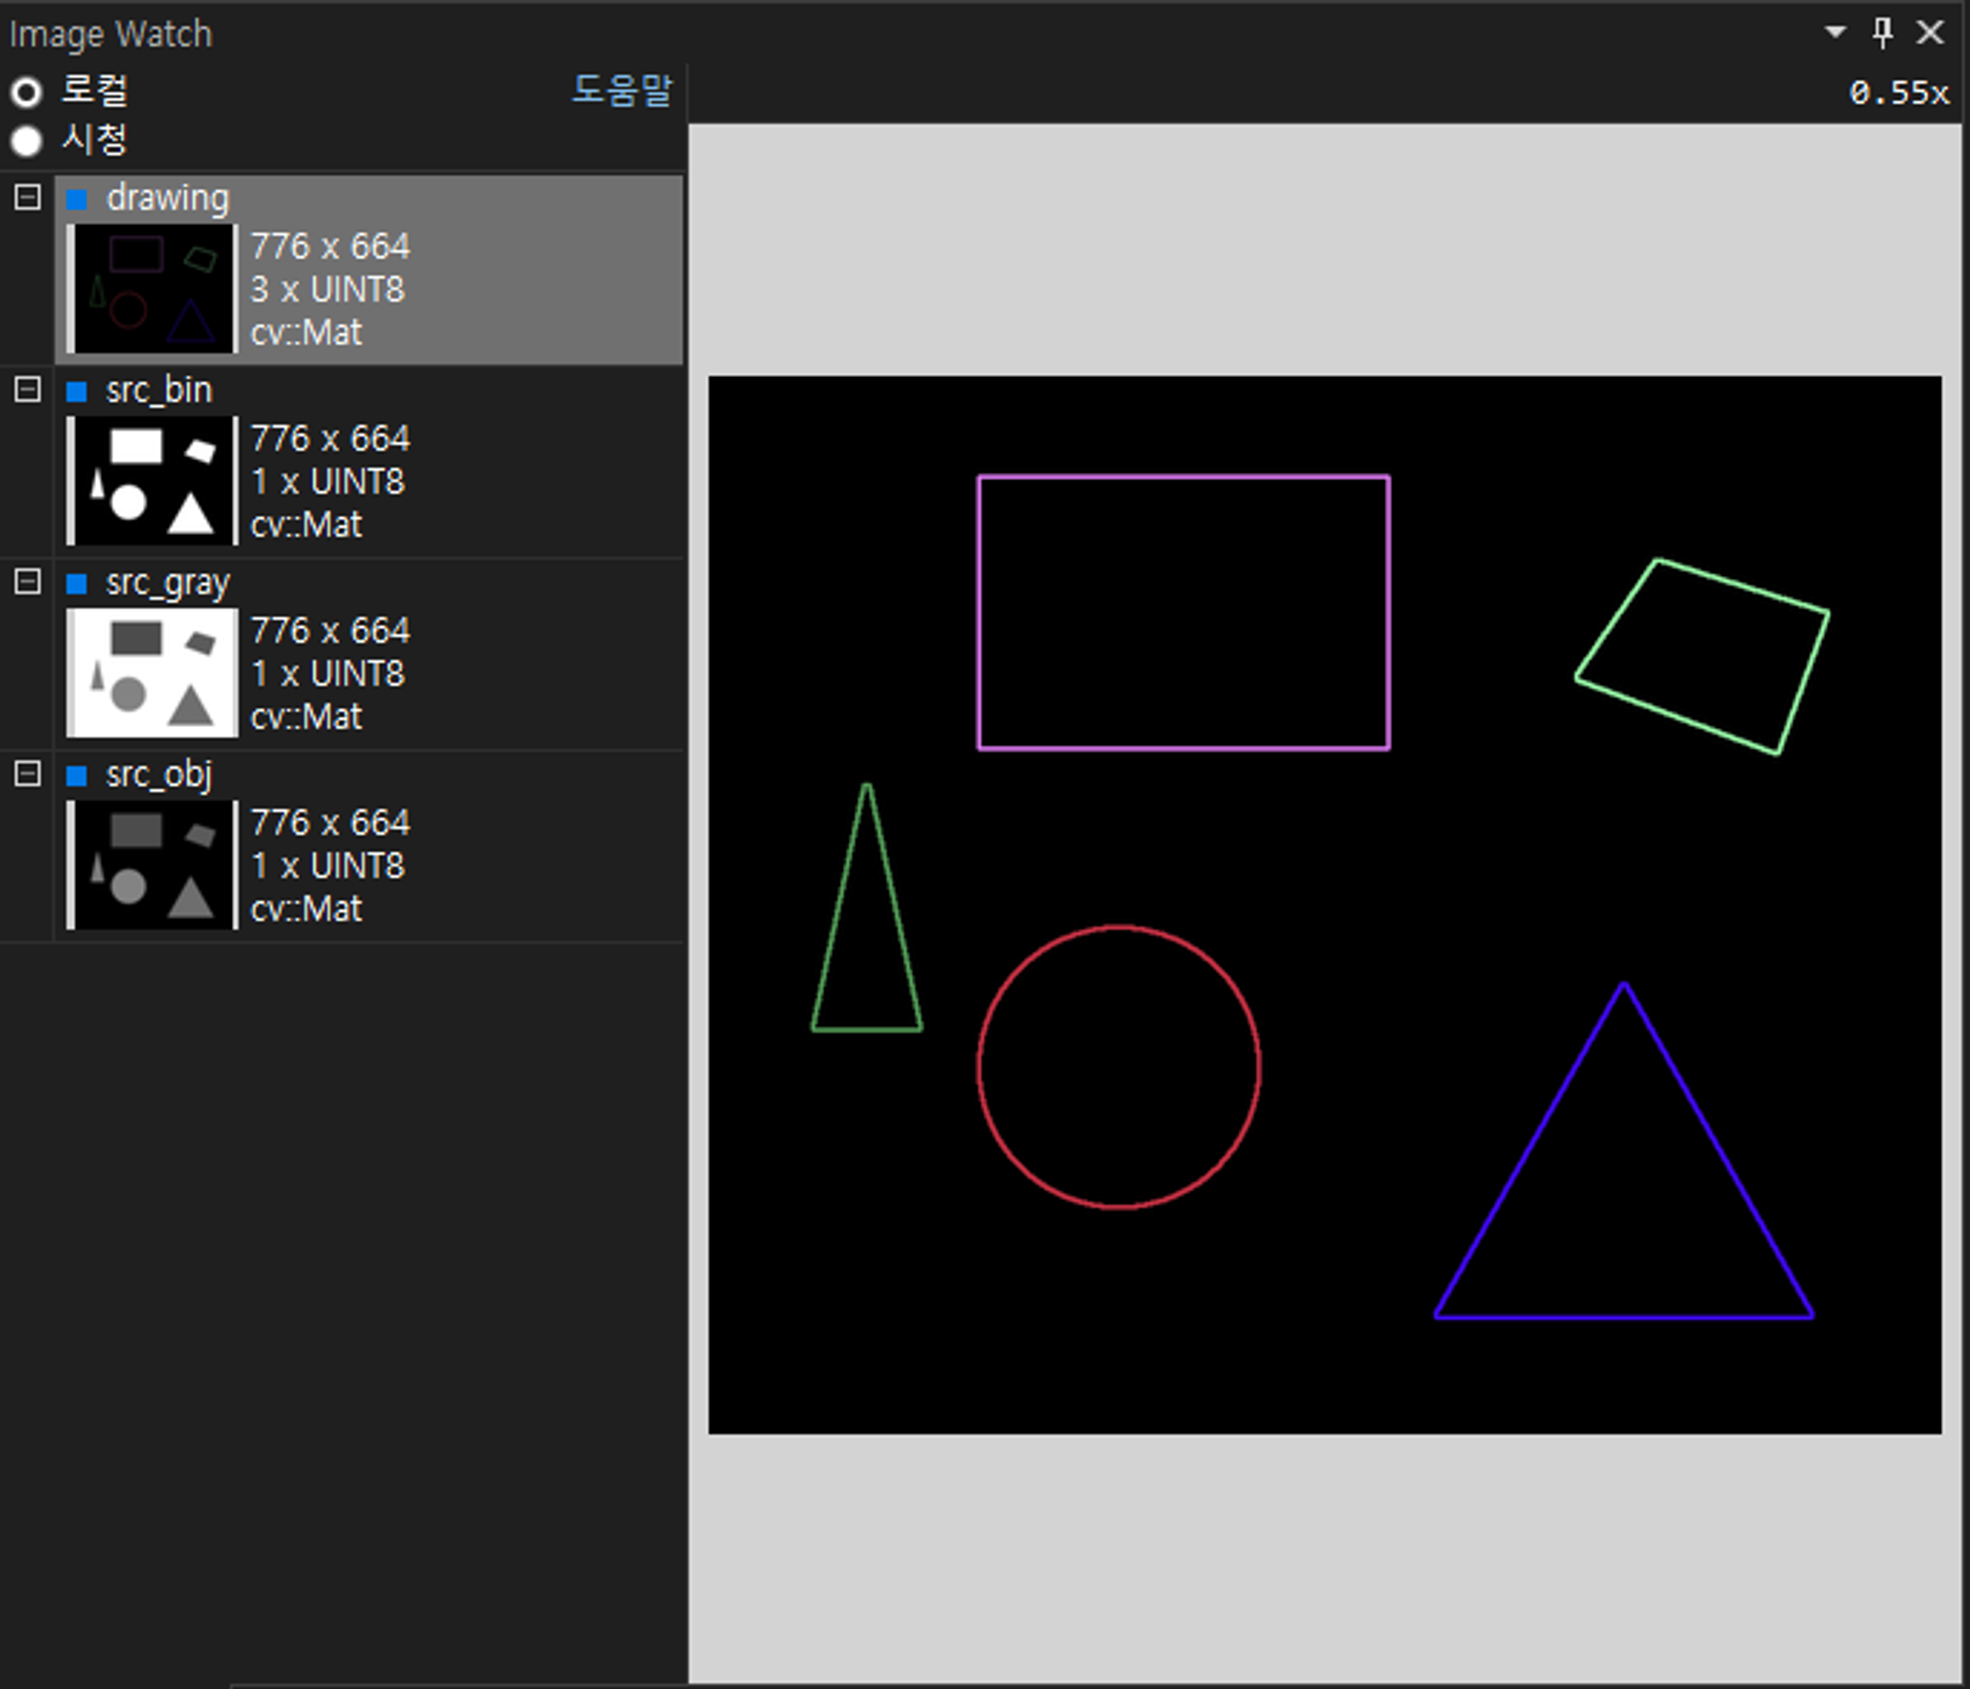Open the window position dropdown arrow
The image size is (1970, 1689).
(1835, 32)
